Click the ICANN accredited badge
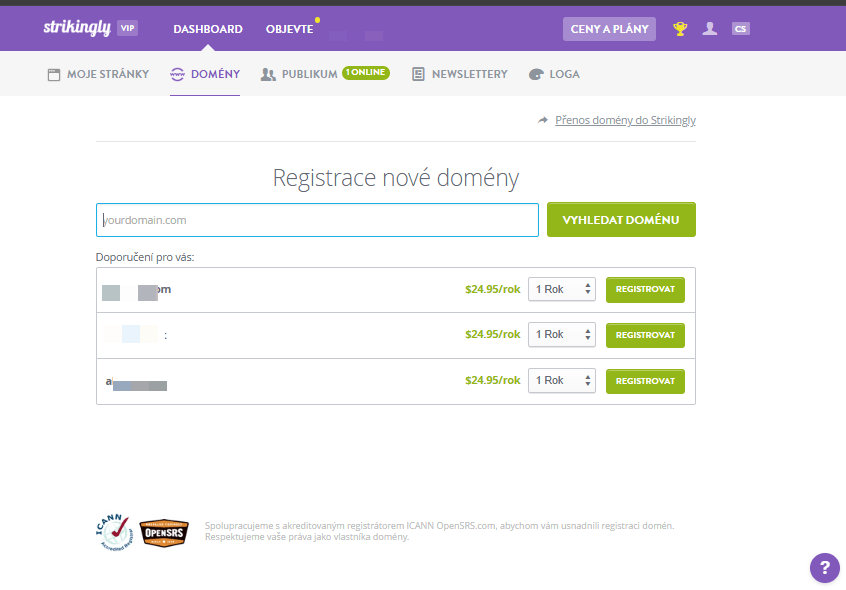Image resolution: width=846 pixels, height=590 pixels. (114, 533)
